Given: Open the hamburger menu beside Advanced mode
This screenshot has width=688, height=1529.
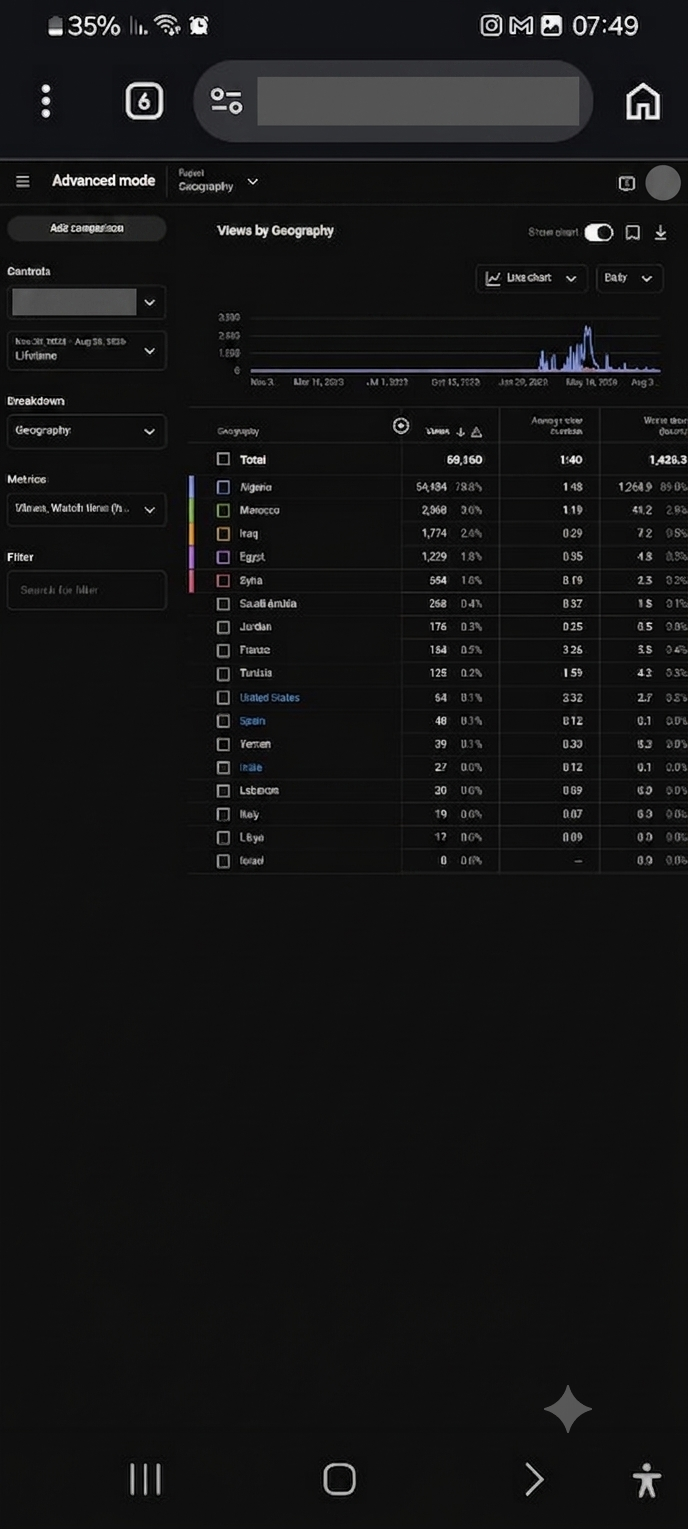Looking at the screenshot, I should 23,182.
